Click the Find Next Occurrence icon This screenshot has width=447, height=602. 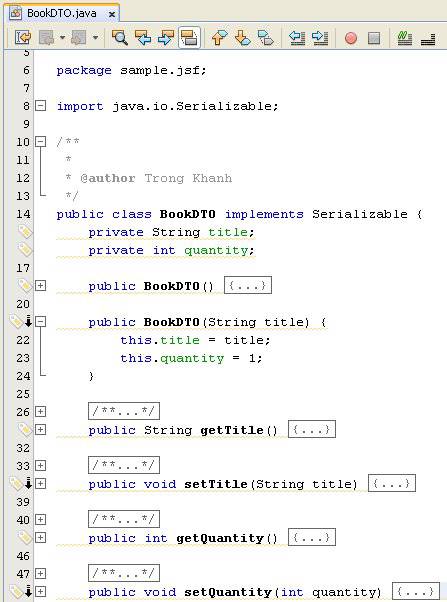click(x=166, y=38)
